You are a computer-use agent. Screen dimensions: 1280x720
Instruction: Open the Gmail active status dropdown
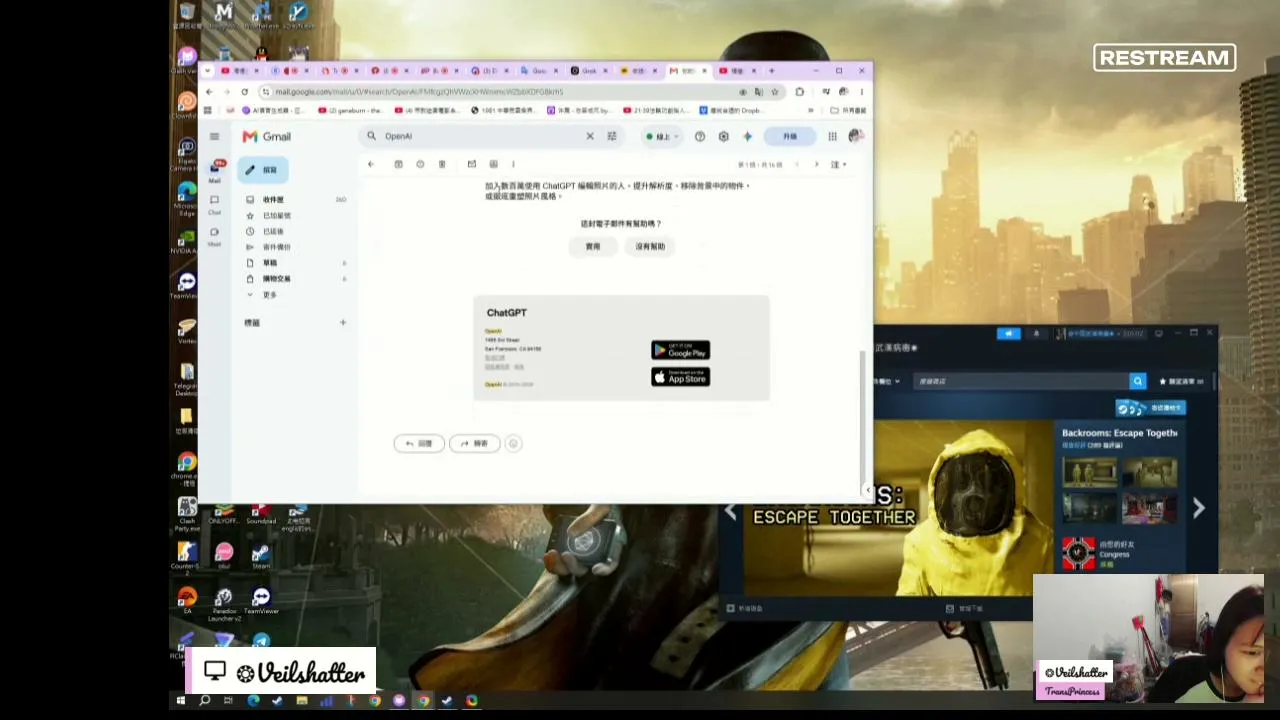(662, 136)
